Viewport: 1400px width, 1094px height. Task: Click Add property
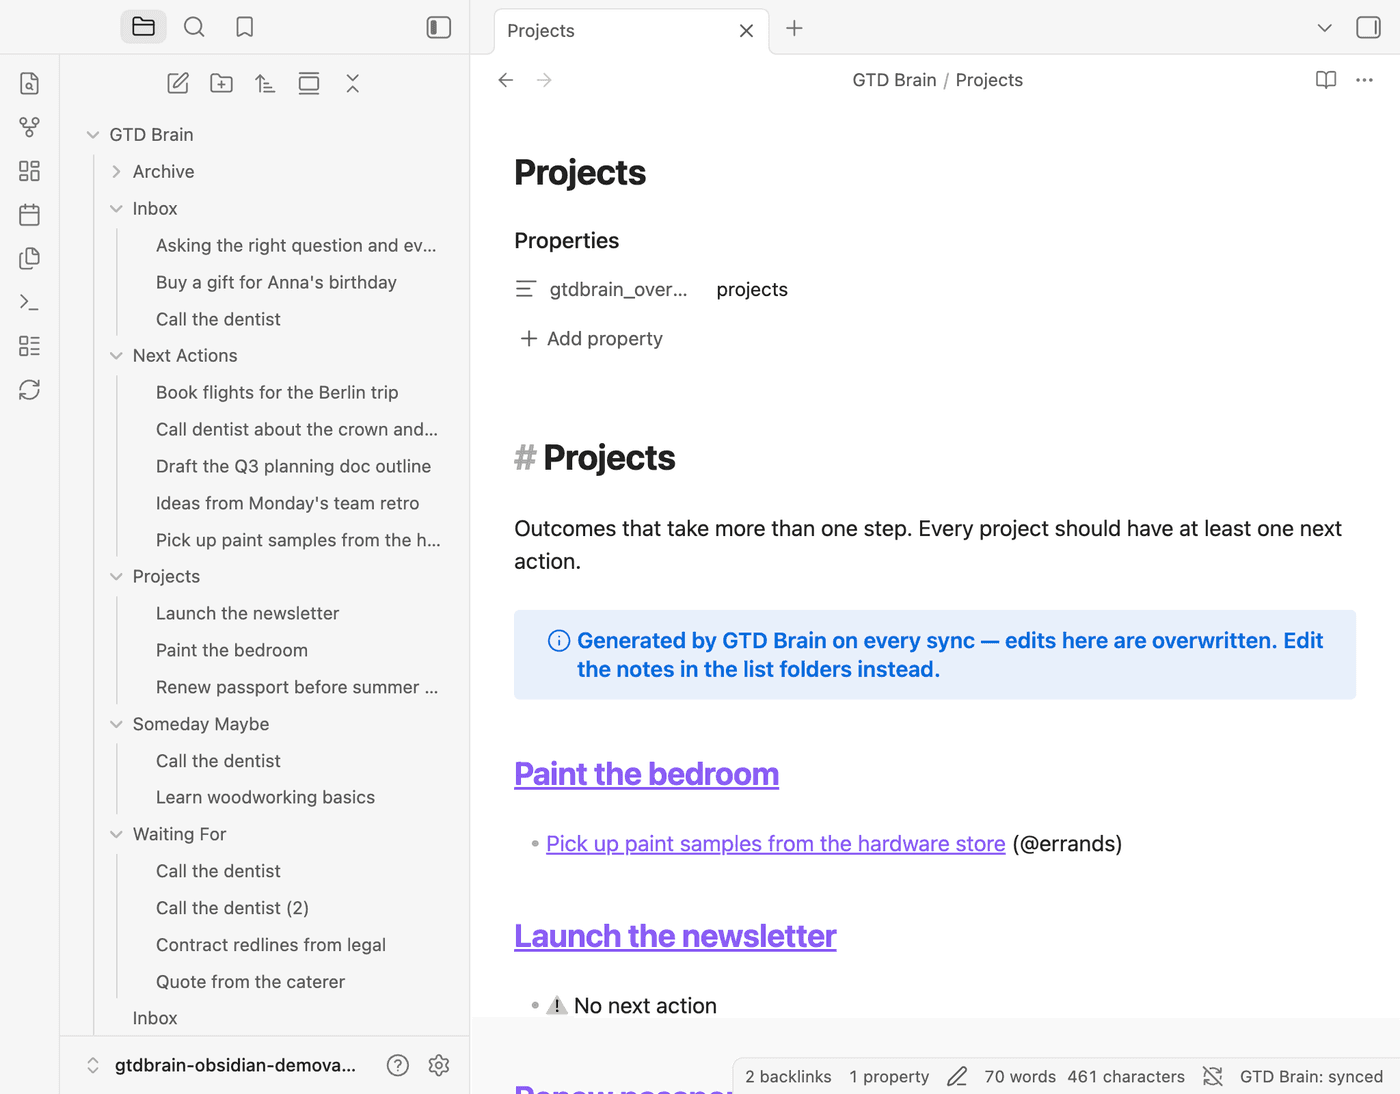pos(591,339)
